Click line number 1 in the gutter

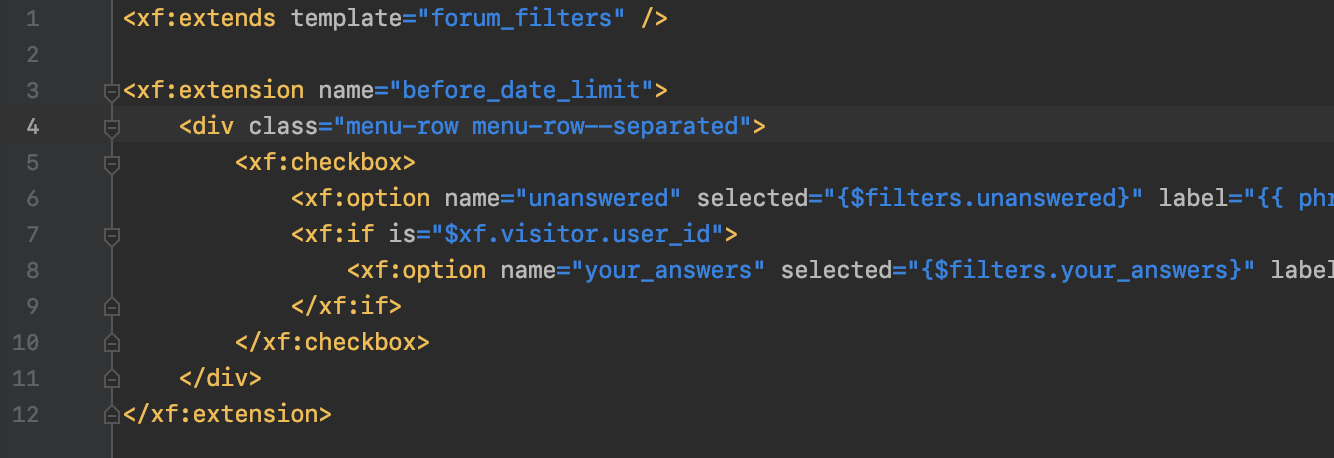[33, 19]
